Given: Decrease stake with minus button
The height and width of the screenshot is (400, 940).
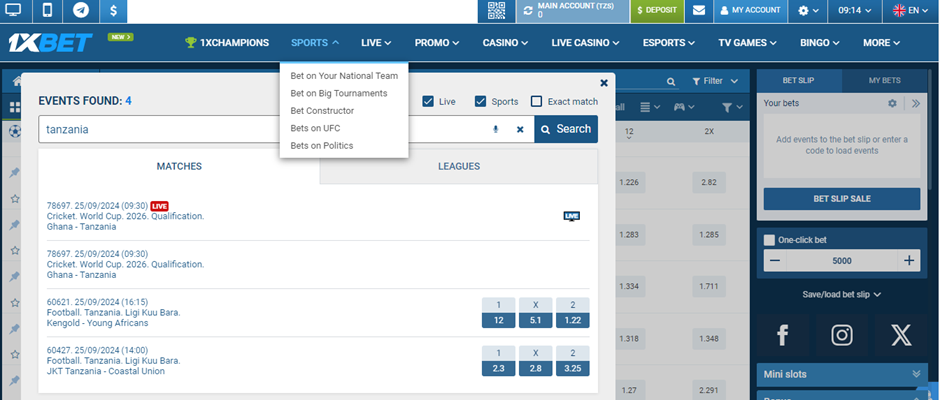Looking at the screenshot, I should pyautogui.click(x=775, y=260).
